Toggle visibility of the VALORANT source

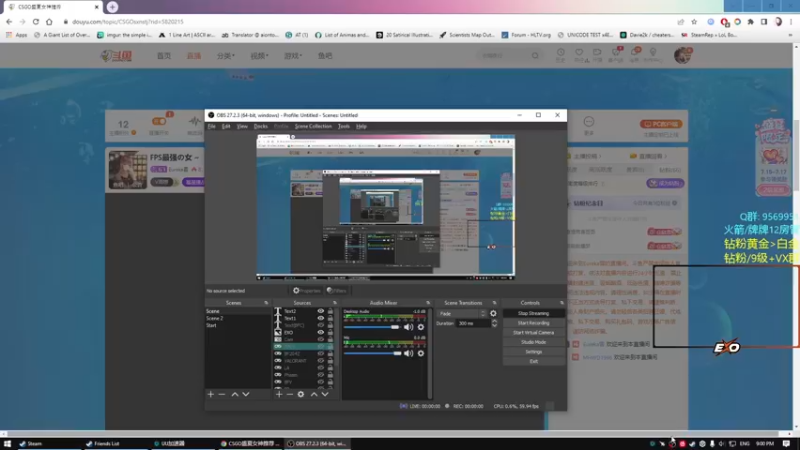coord(320,361)
